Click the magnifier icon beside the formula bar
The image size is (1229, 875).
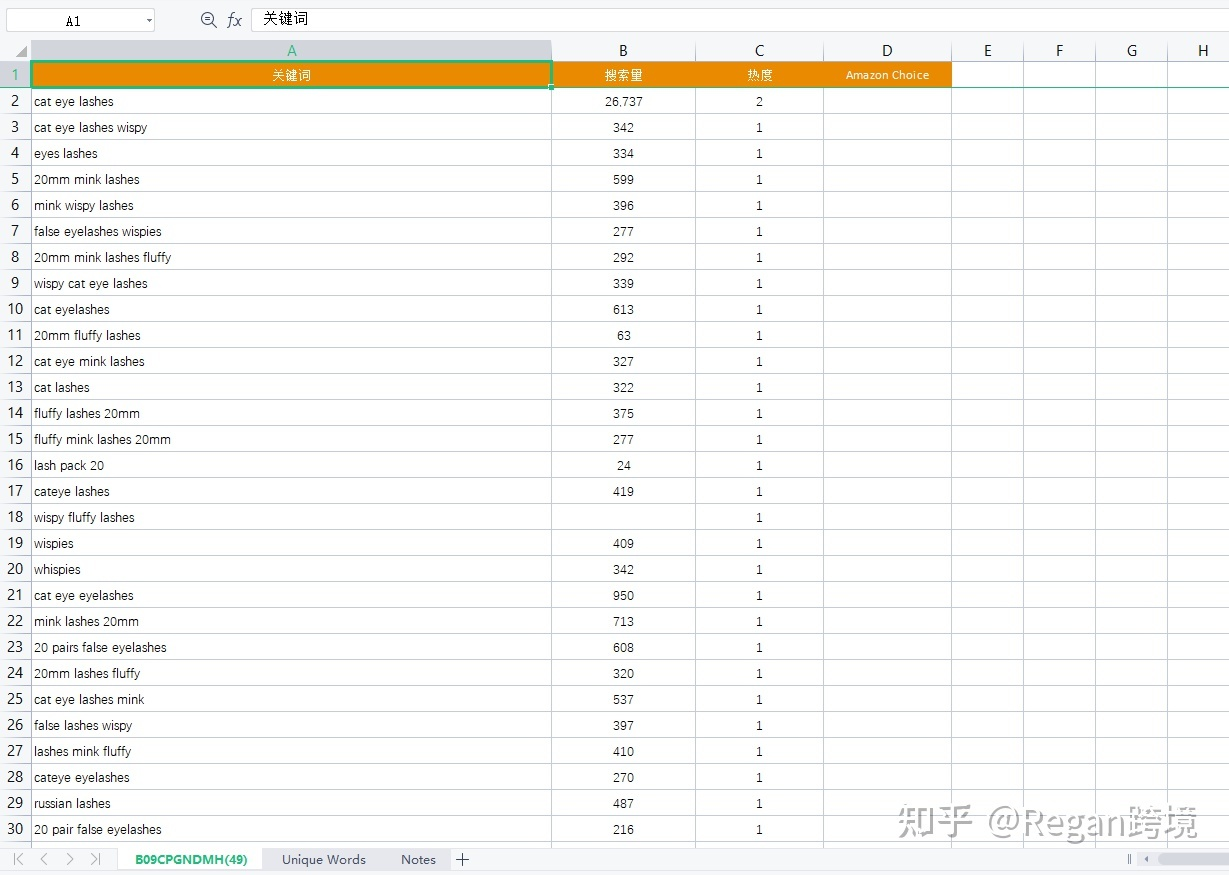coord(206,18)
